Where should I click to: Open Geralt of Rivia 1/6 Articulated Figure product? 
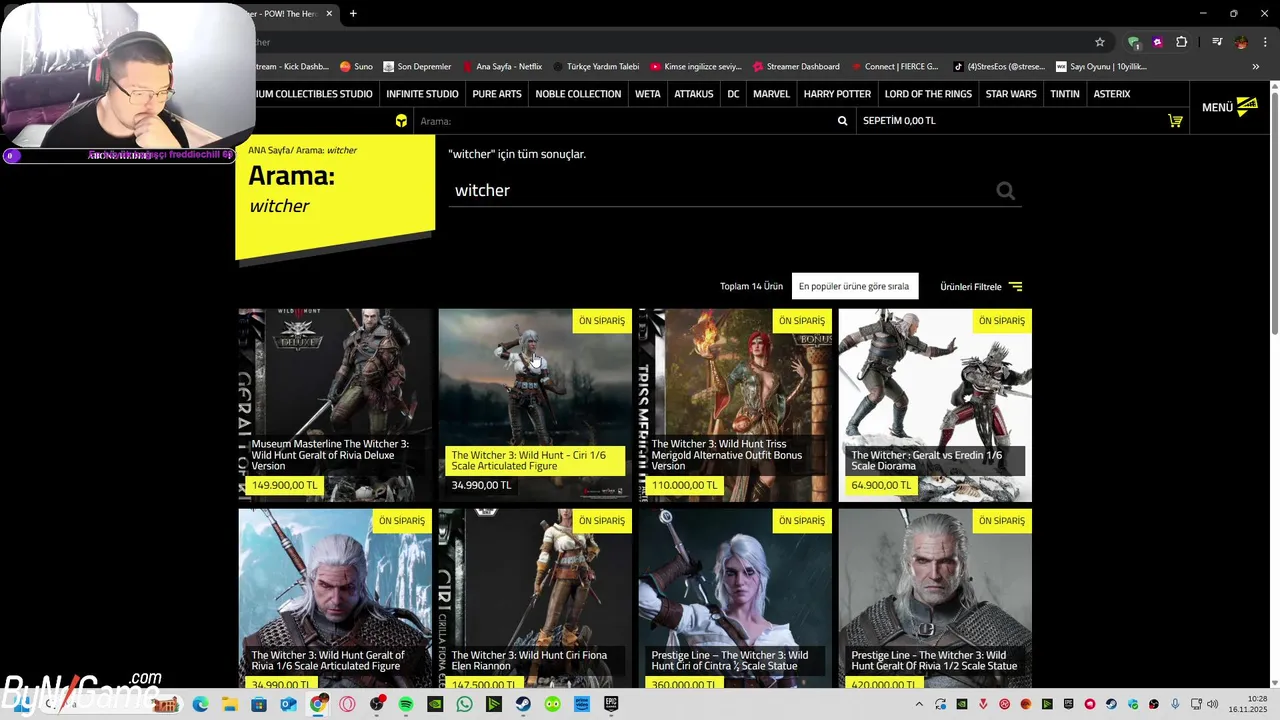335,599
